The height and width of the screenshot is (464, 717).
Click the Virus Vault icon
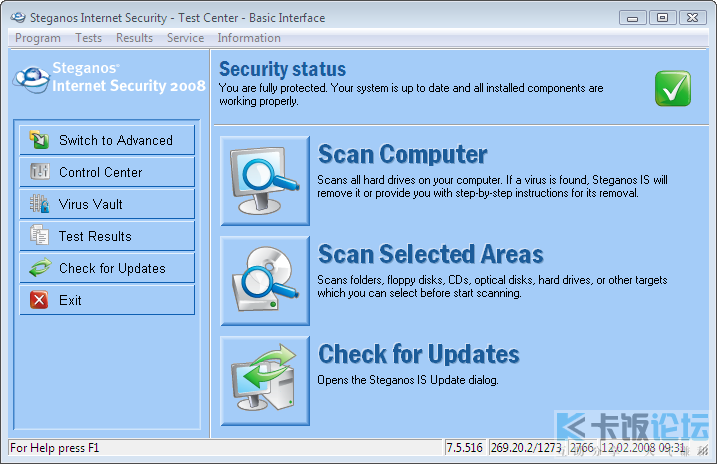(39, 204)
